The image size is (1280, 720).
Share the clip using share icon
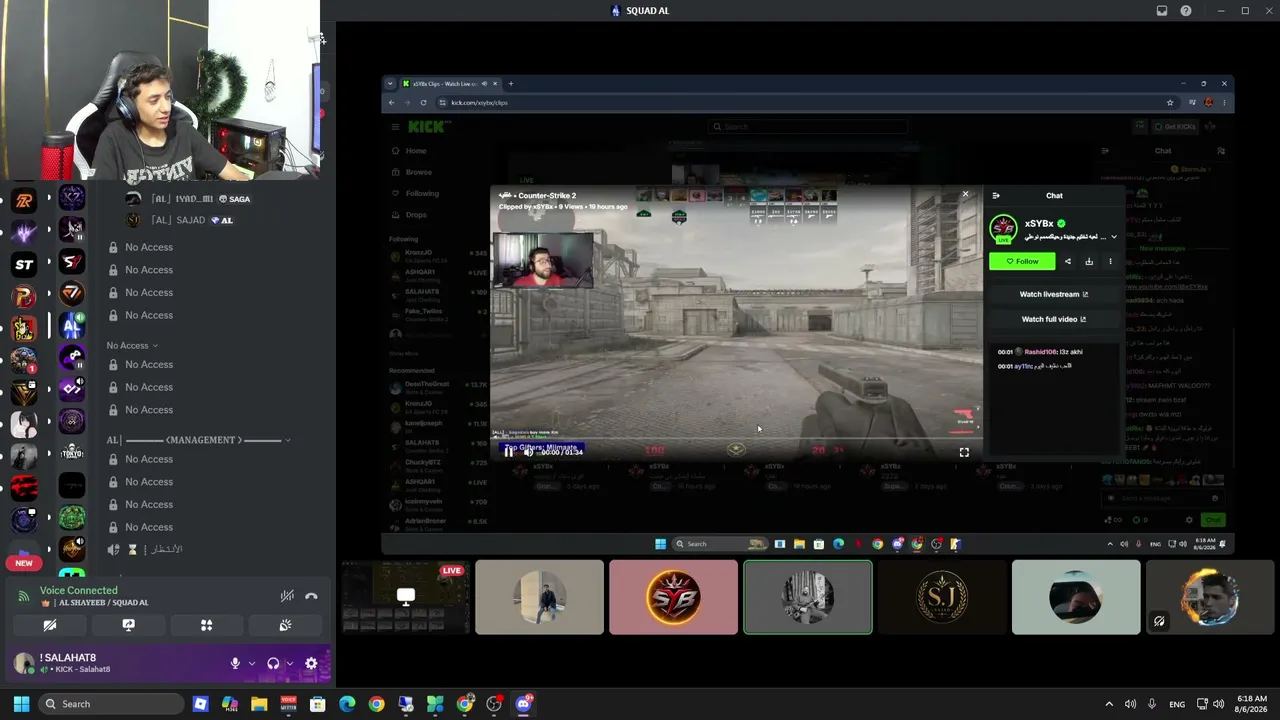pos(1068,261)
